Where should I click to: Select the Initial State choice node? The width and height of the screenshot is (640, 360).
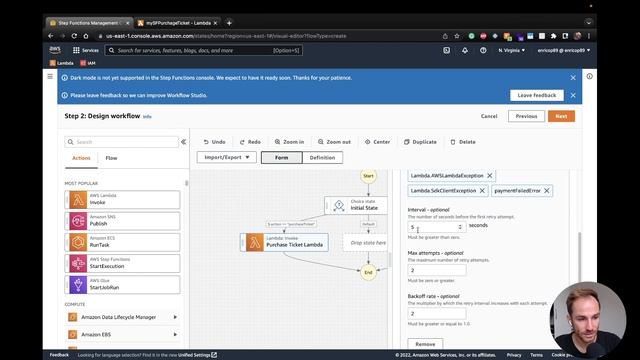tap(356, 205)
